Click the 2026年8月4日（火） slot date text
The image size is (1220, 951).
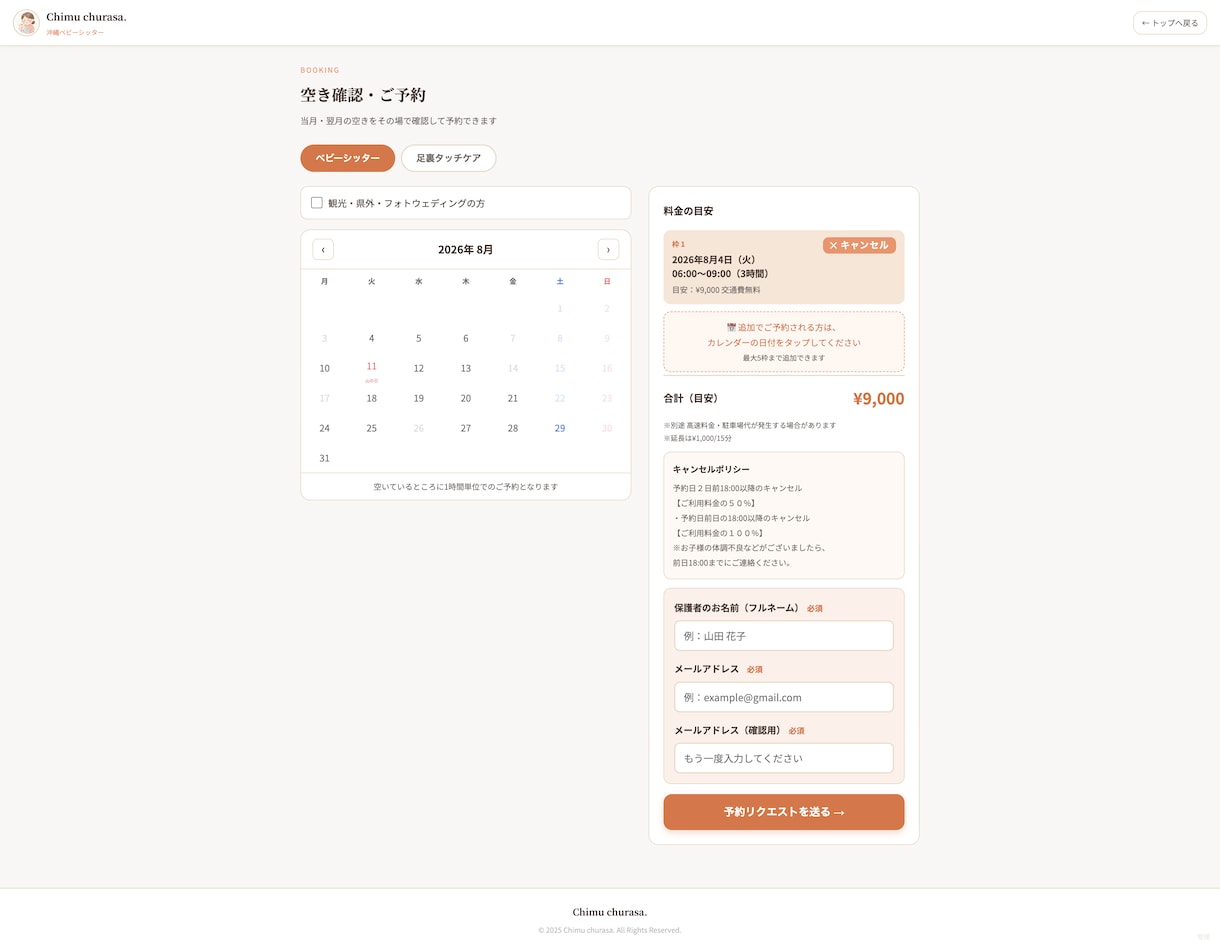click(714, 260)
